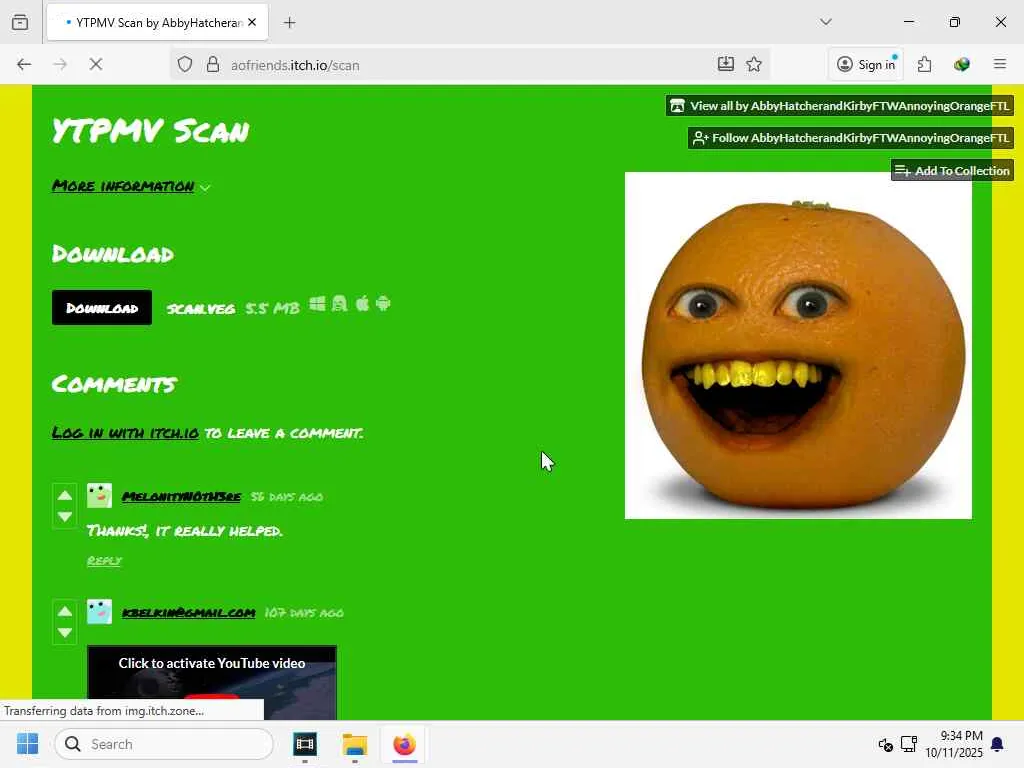The width and height of the screenshot is (1024, 768).
Task: Click kbelkin@gmail.com's avatar image
Action: tap(99, 612)
